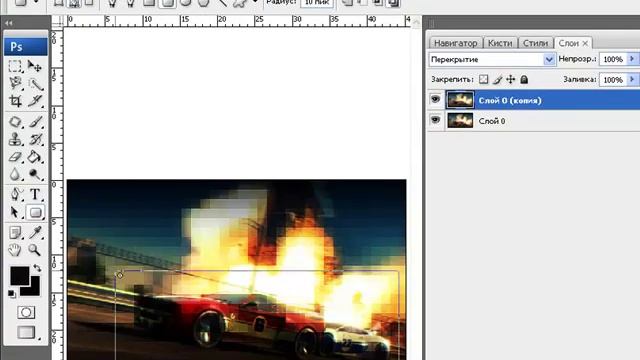640x360 pixels.
Task: Switch to the Кисти tab
Action: [x=500, y=43]
